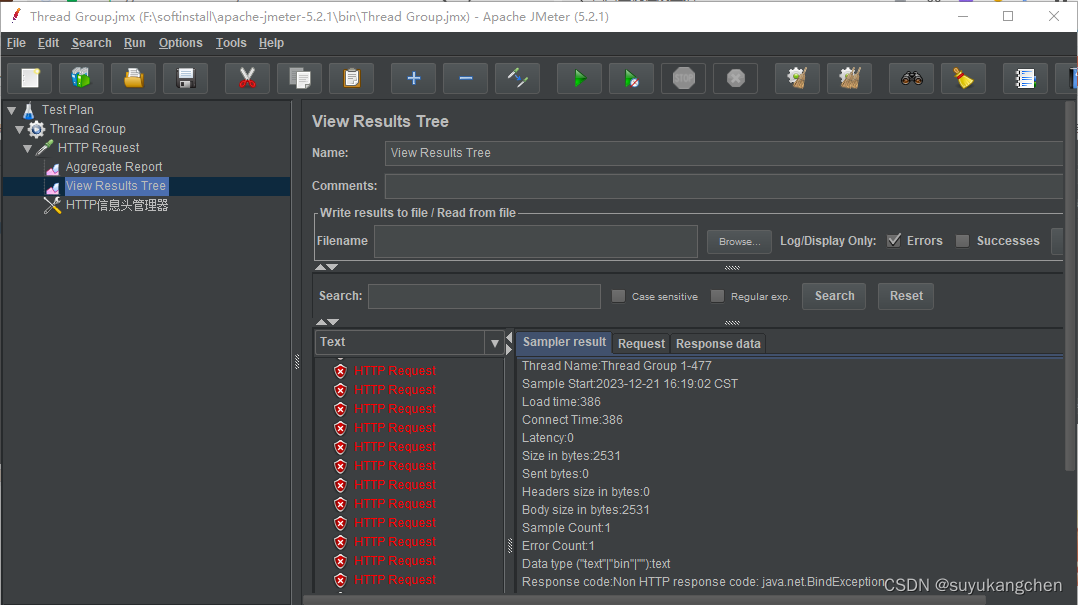Collapse the HTTP Request node in test plan
Image resolution: width=1078 pixels, height=605 pixels.
pyautogui.click(x=28, y=148)
